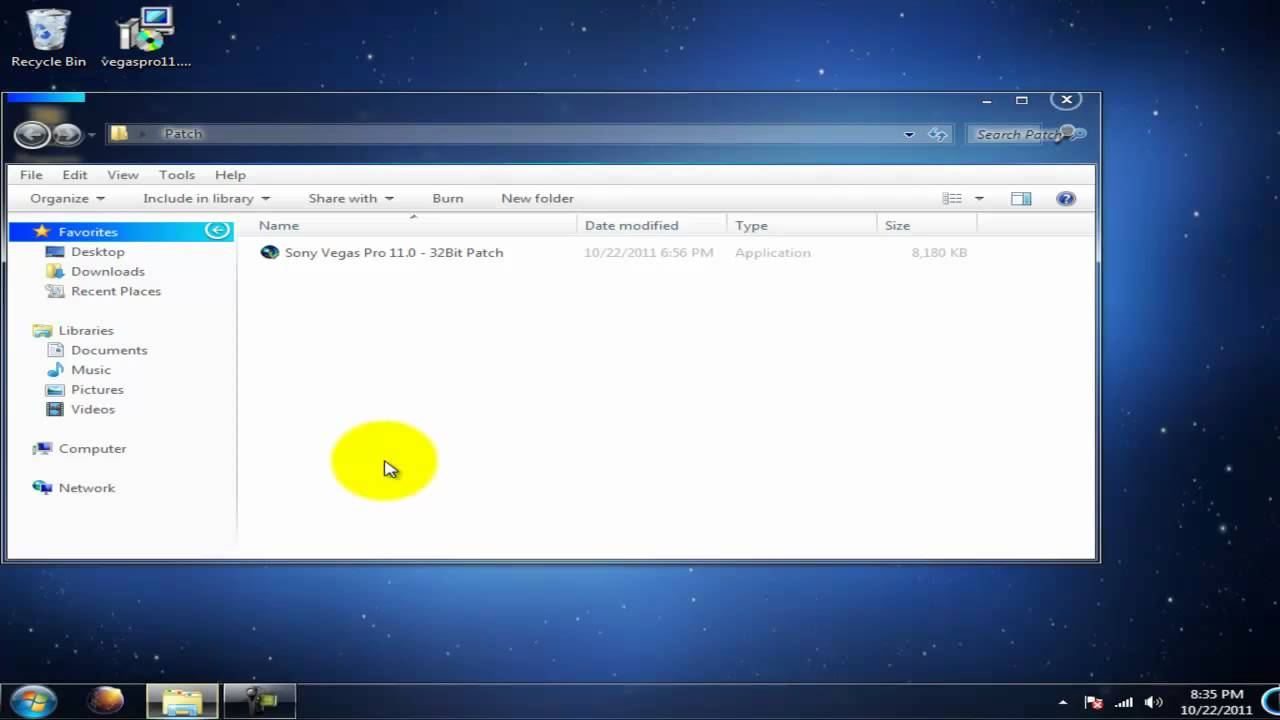
Task: Open the Videos library
Action: click(93, 409)
